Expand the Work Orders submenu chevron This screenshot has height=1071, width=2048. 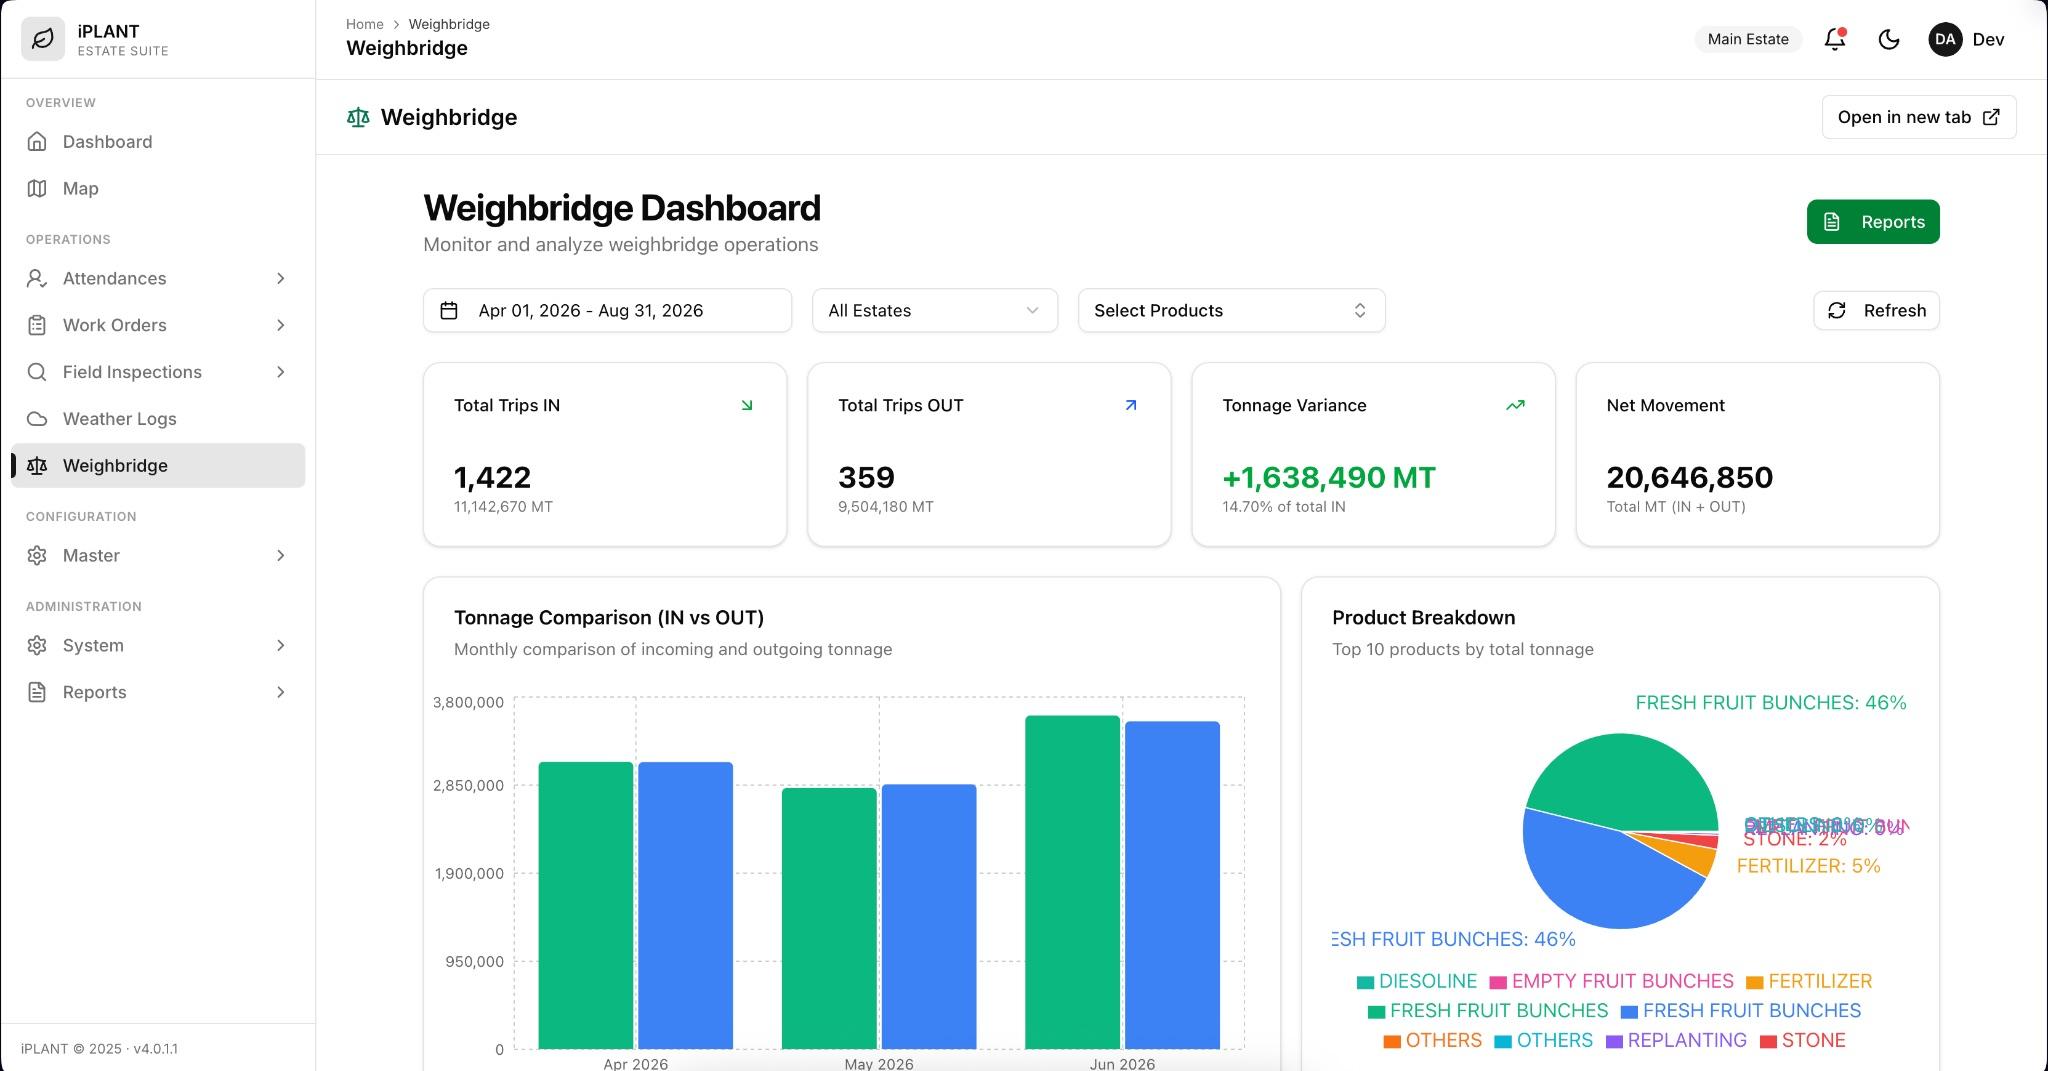281,325
